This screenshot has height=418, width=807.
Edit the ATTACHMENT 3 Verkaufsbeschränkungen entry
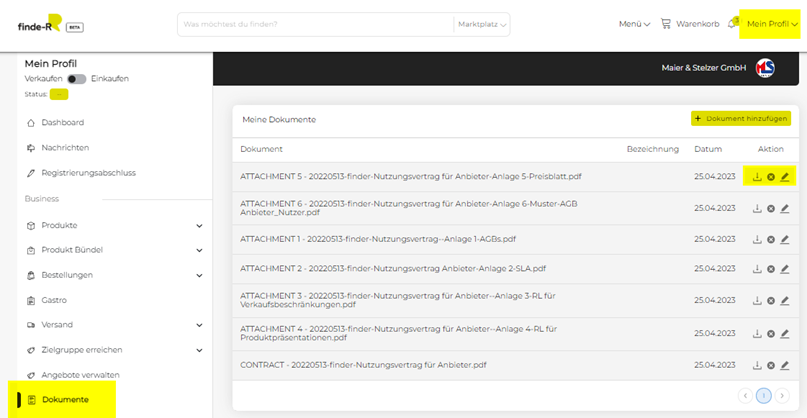(784, 300)
